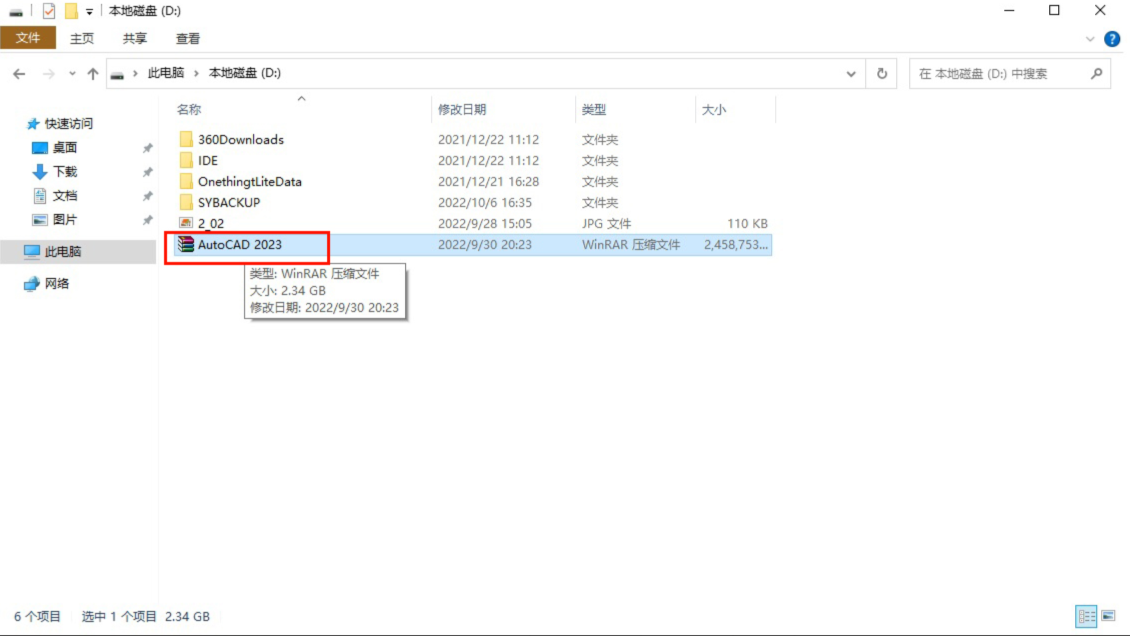The width and height of the screenshot is (1130, 636).
Task: Open the AutoCAD 2023 WinRAR archive
Action: coord(240,244)
